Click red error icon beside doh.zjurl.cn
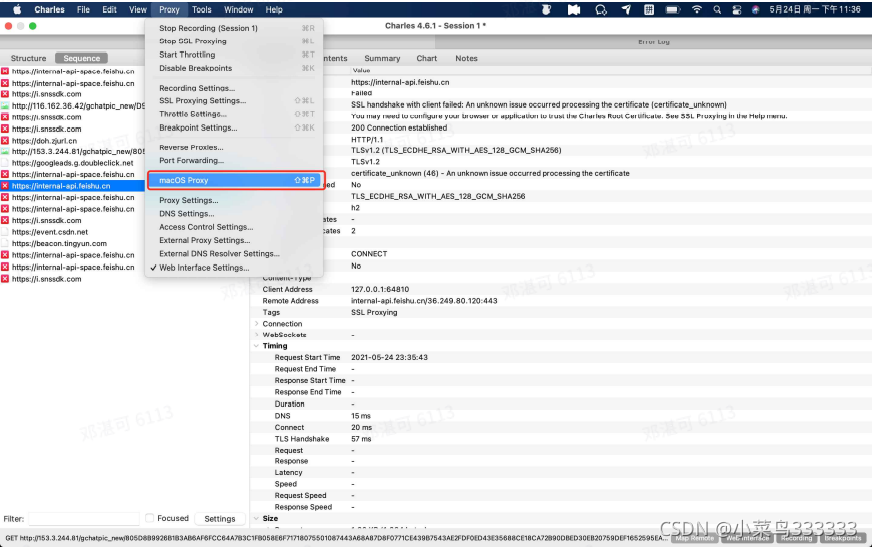 5,141
